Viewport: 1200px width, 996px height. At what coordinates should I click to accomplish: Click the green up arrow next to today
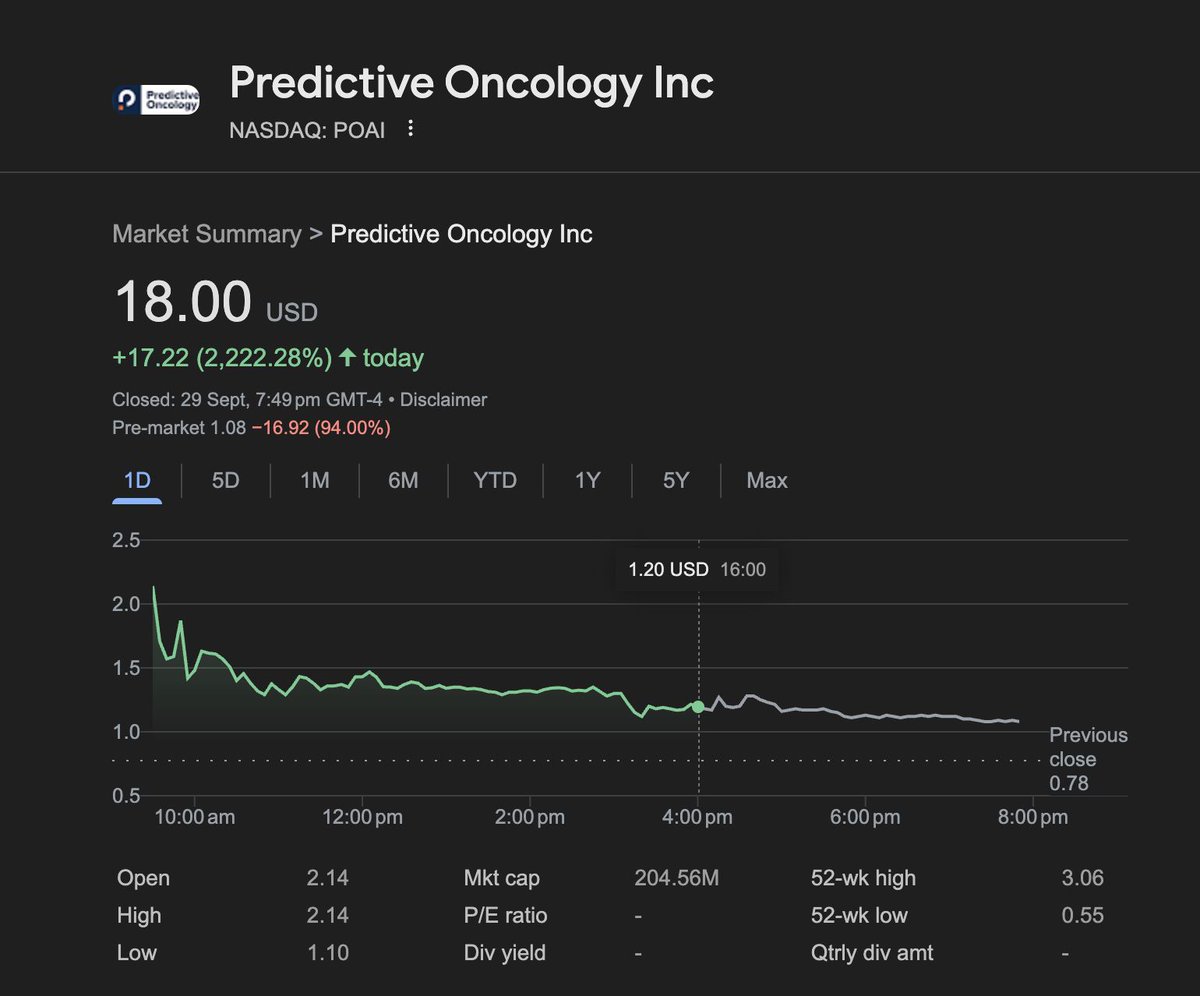(348, 358)
